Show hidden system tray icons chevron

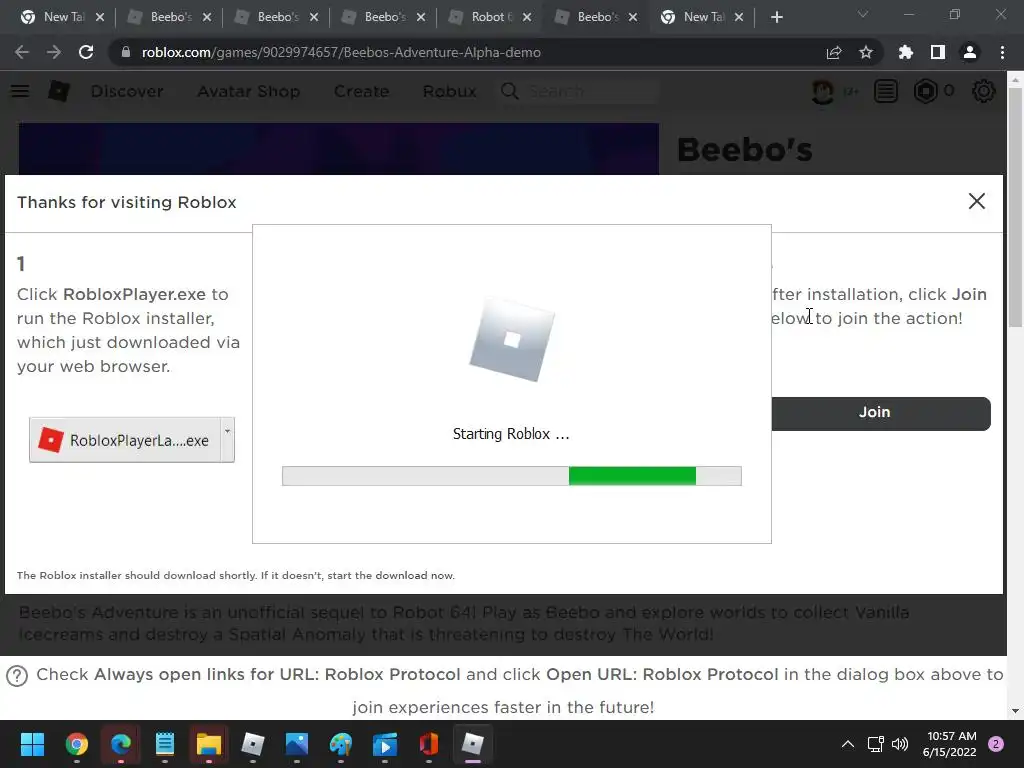[x=848, y=744]
